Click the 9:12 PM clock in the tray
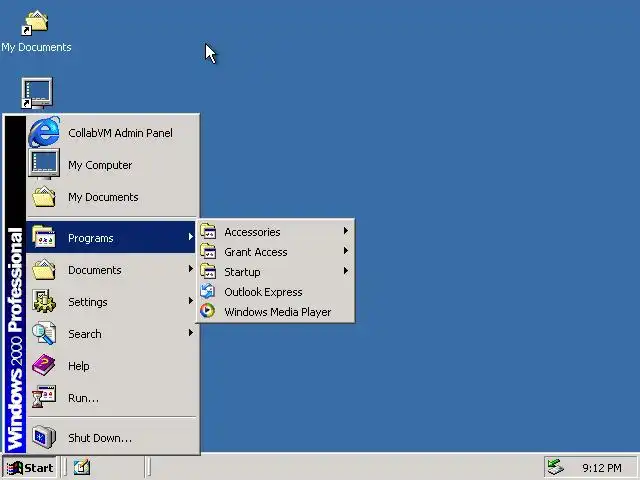 tap(602, 468)
